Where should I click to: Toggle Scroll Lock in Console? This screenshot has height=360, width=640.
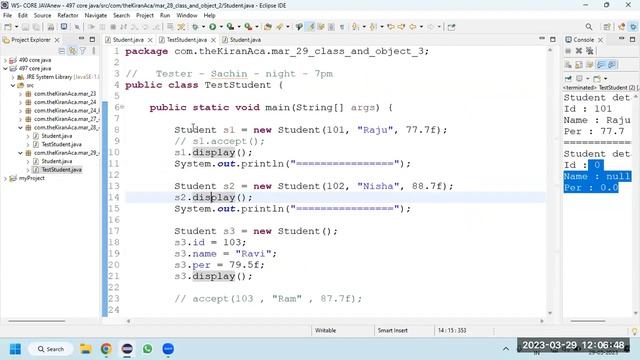pos(579,64)
